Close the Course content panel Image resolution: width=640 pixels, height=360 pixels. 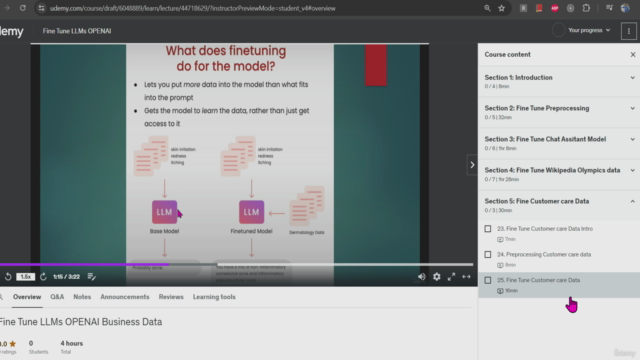[633, 54]
